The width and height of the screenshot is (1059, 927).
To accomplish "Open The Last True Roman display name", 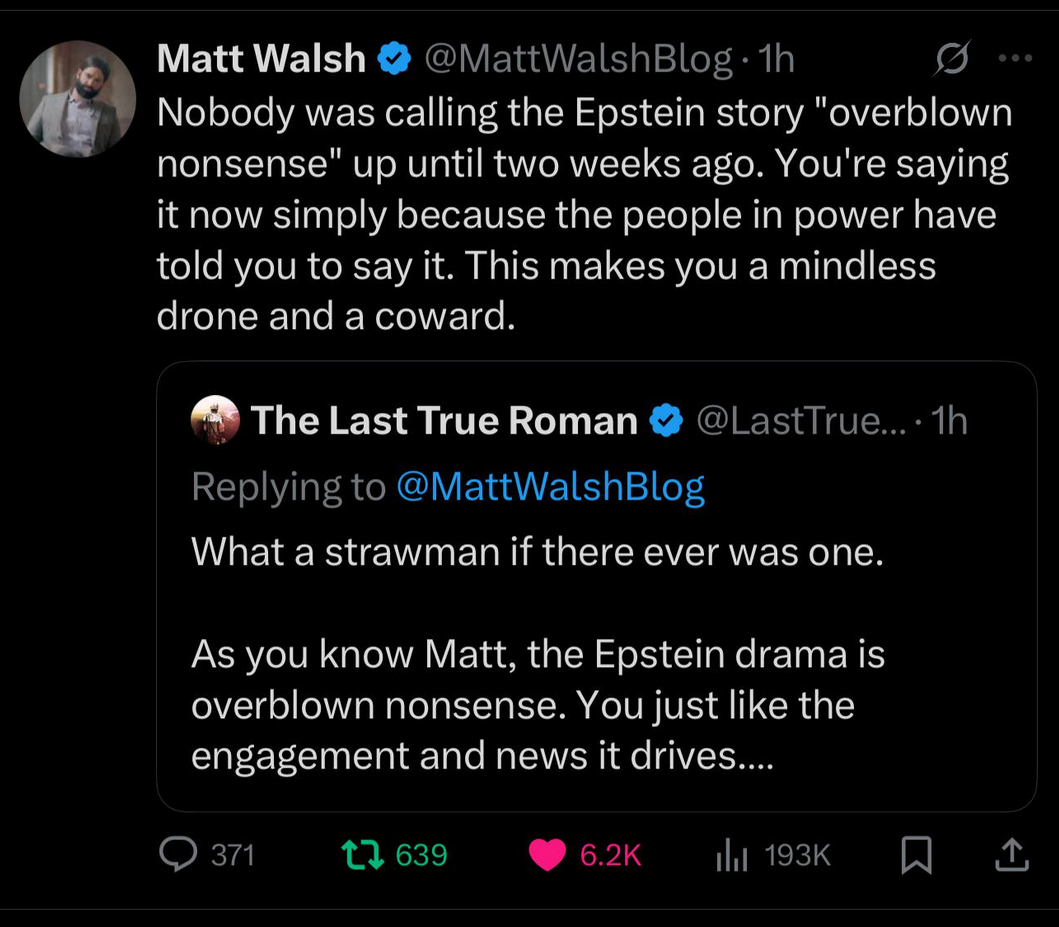I will 444,421.
